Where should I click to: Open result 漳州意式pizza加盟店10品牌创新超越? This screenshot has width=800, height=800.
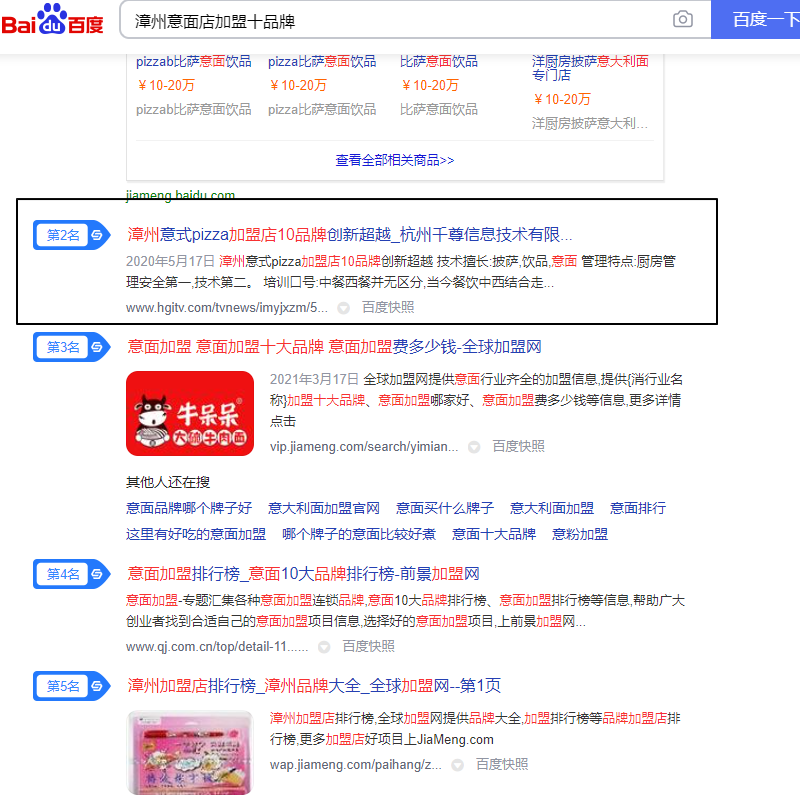[349, 235]
